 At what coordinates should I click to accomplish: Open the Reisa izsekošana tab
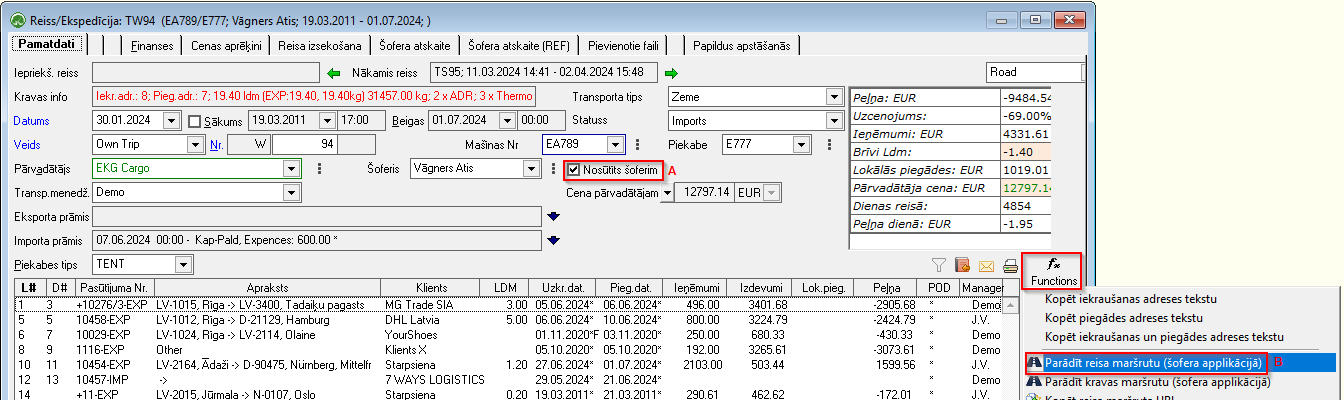(x=320, y=46)
